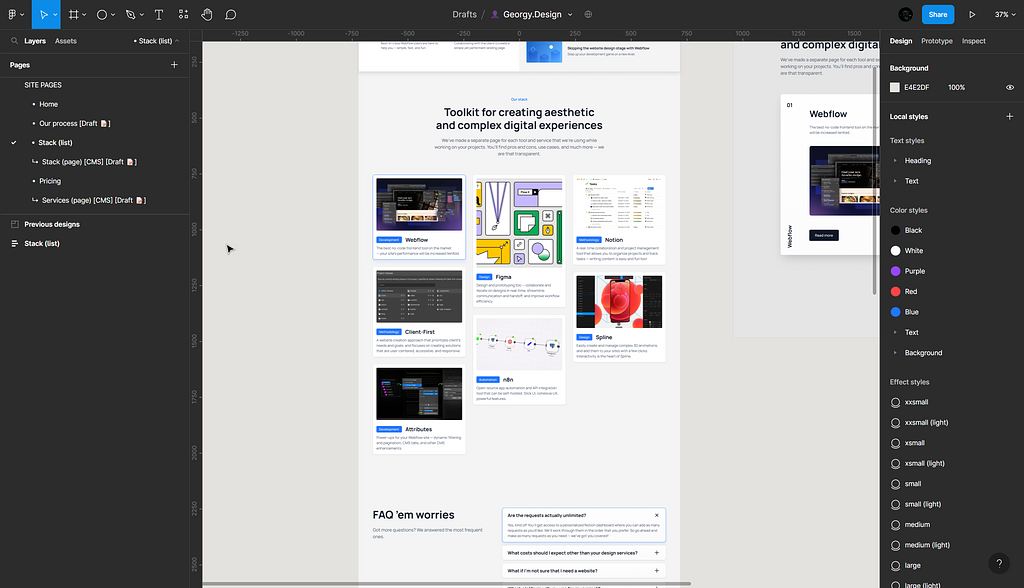Select the Comment tool
The image size is (1024, 588).
coord(231,15)
